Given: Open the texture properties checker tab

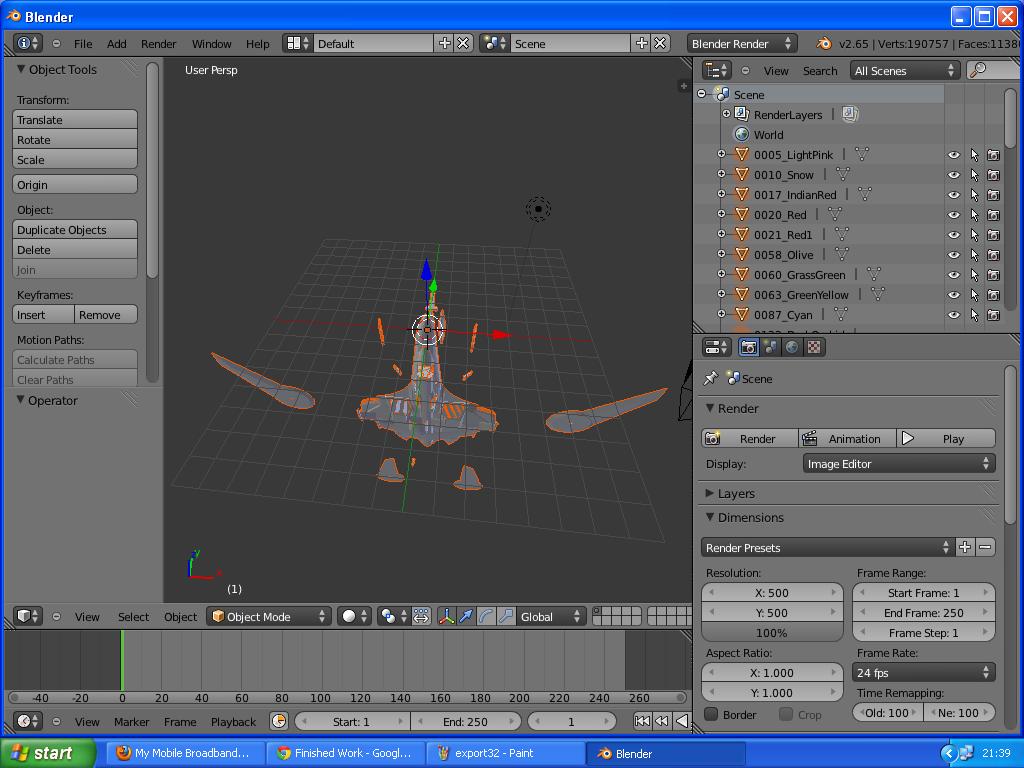Looking at the screenshot, I should tap(814, 347).
